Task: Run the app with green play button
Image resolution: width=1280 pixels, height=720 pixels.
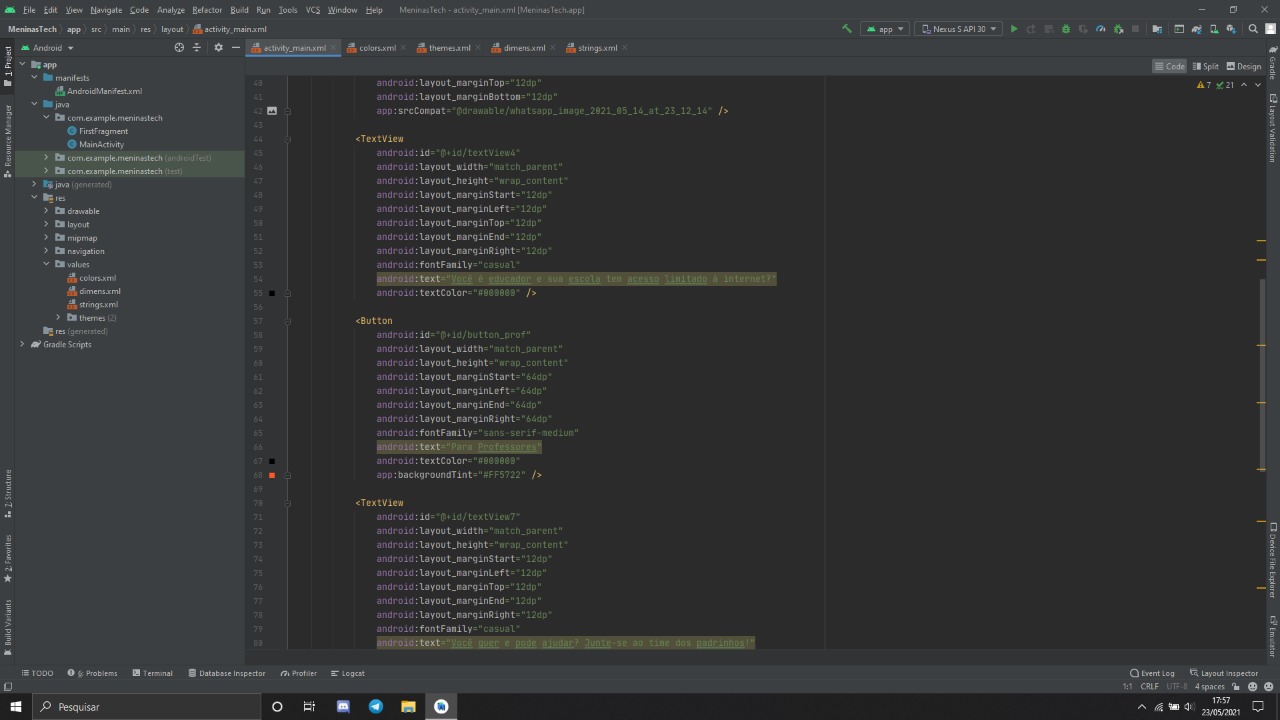Action: [x=1014, y=29]
